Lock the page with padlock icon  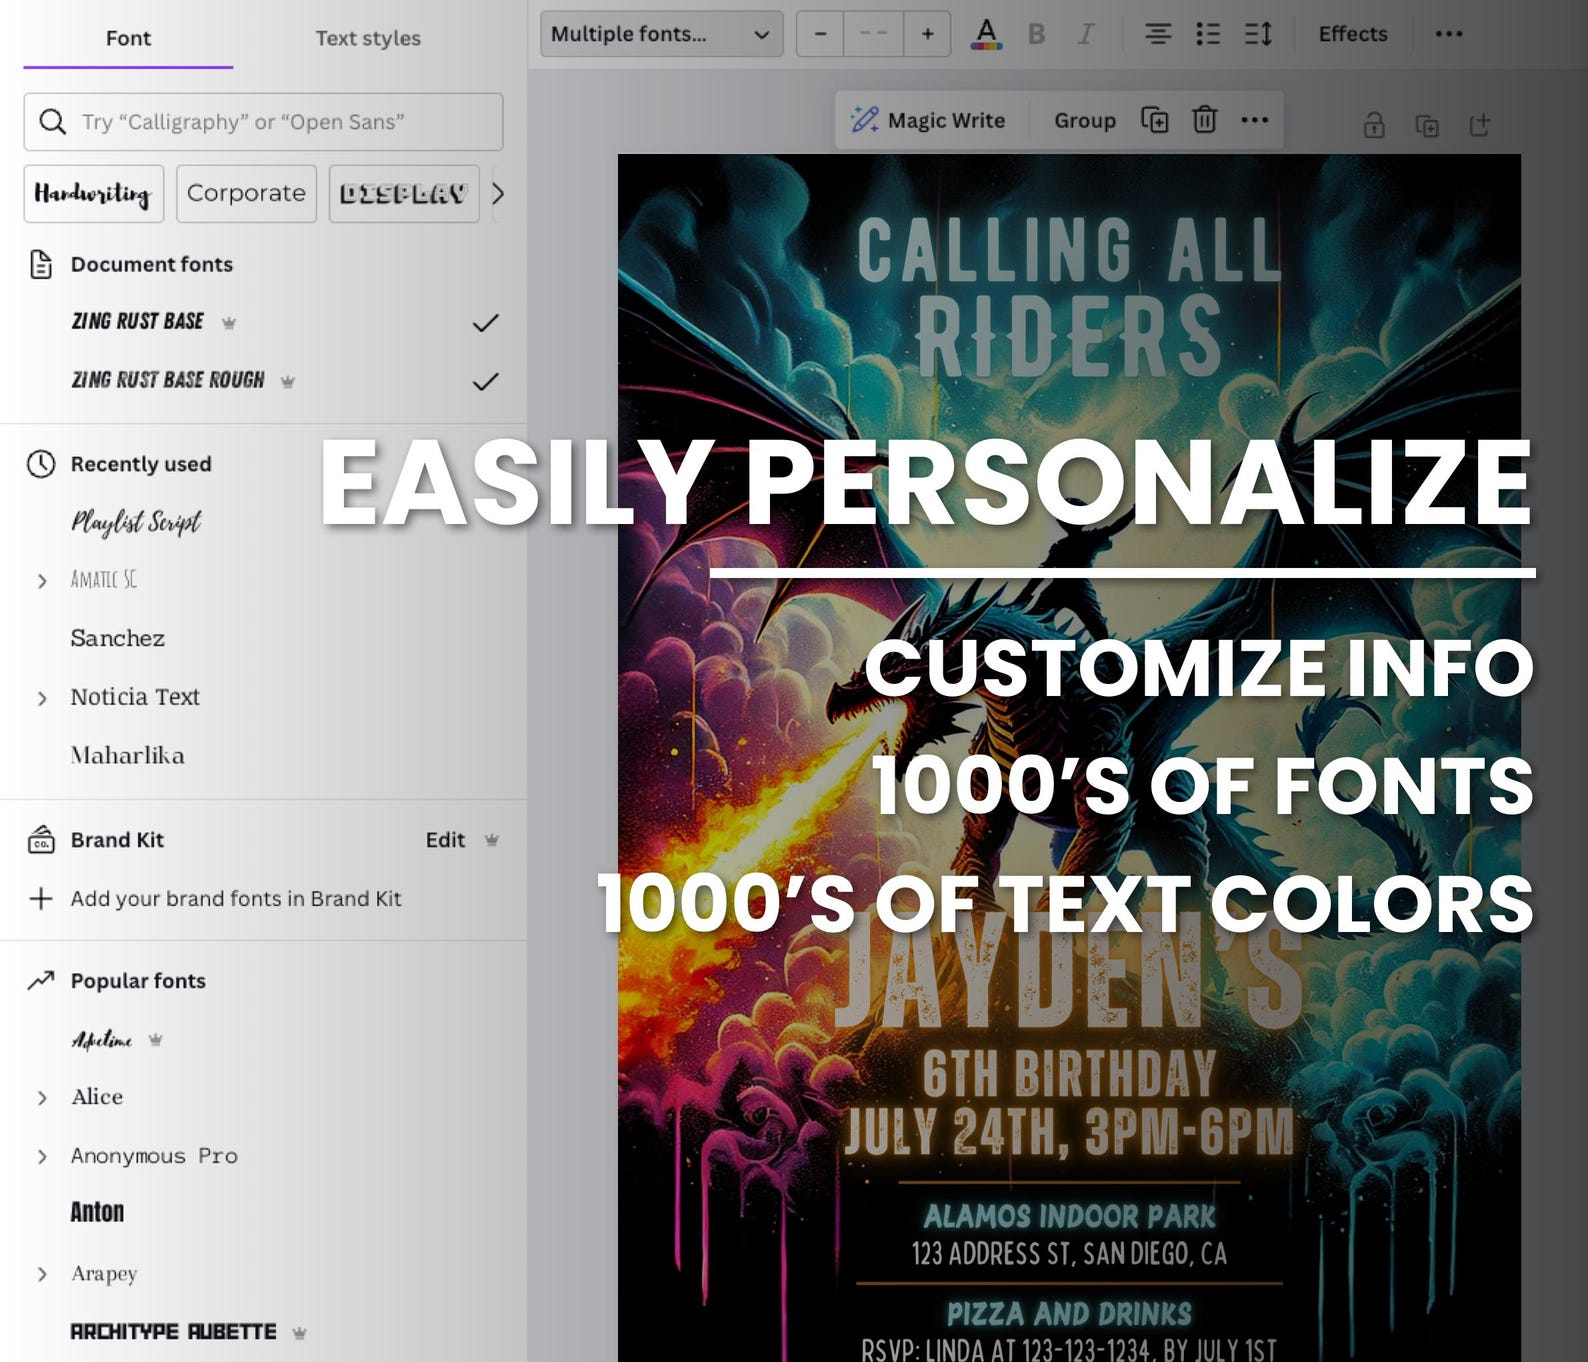tap(1374, 126)
